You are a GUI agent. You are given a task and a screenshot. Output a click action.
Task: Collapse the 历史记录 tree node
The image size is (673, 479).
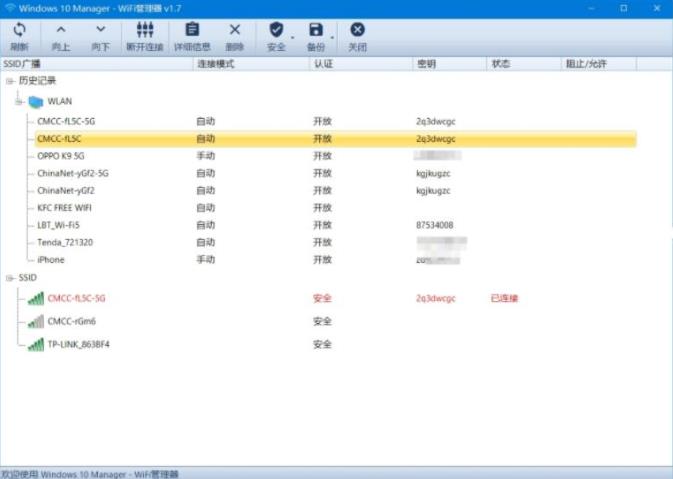tap(10, 81)
